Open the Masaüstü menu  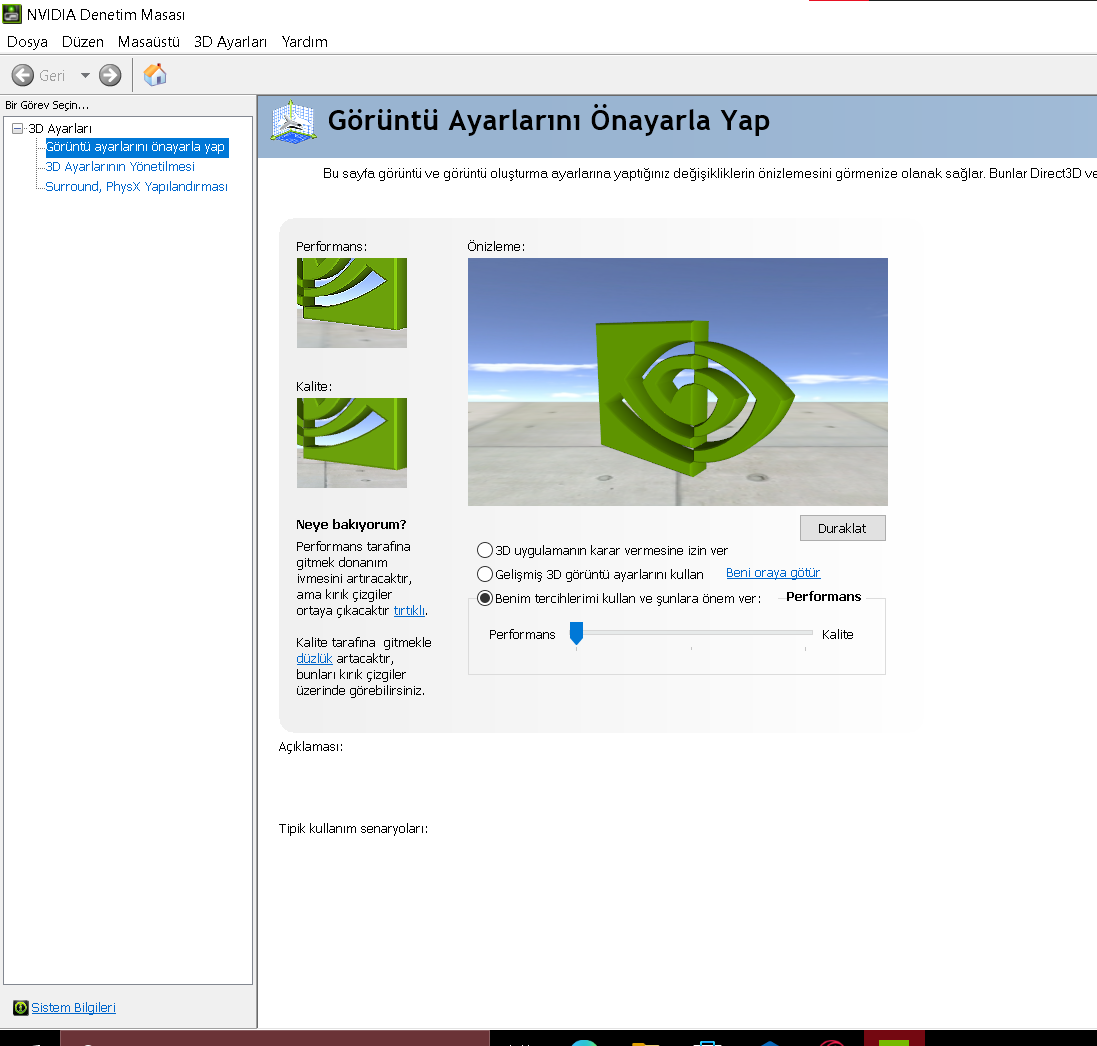click(148, 42)
